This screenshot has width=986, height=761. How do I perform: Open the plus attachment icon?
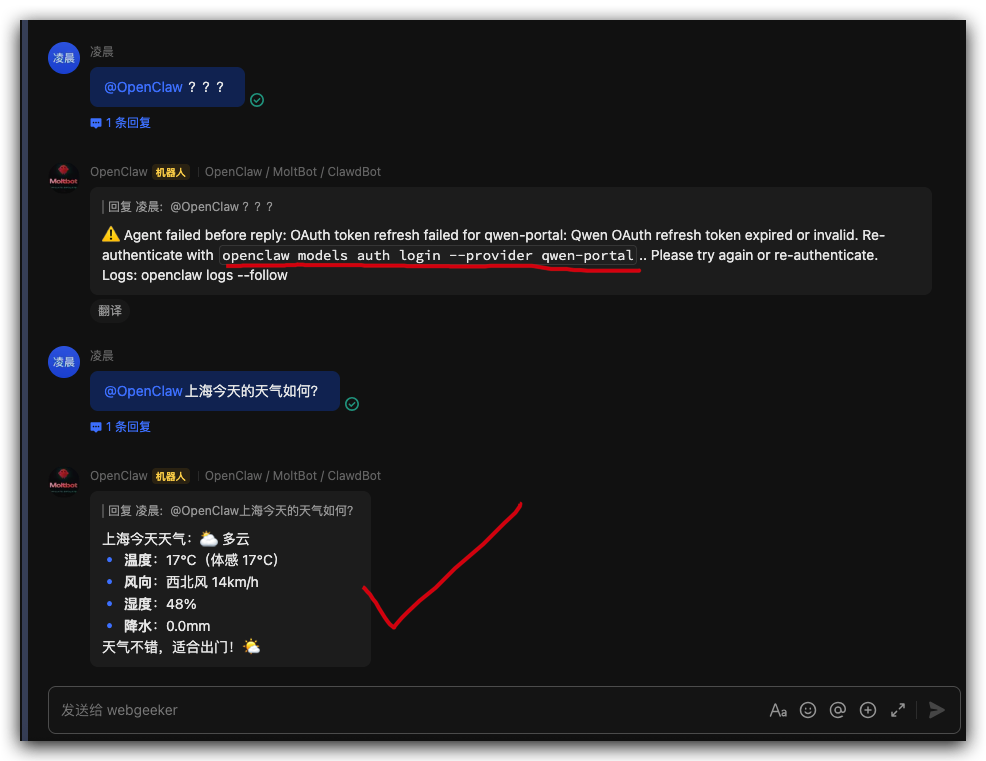[x=868, y=710]
